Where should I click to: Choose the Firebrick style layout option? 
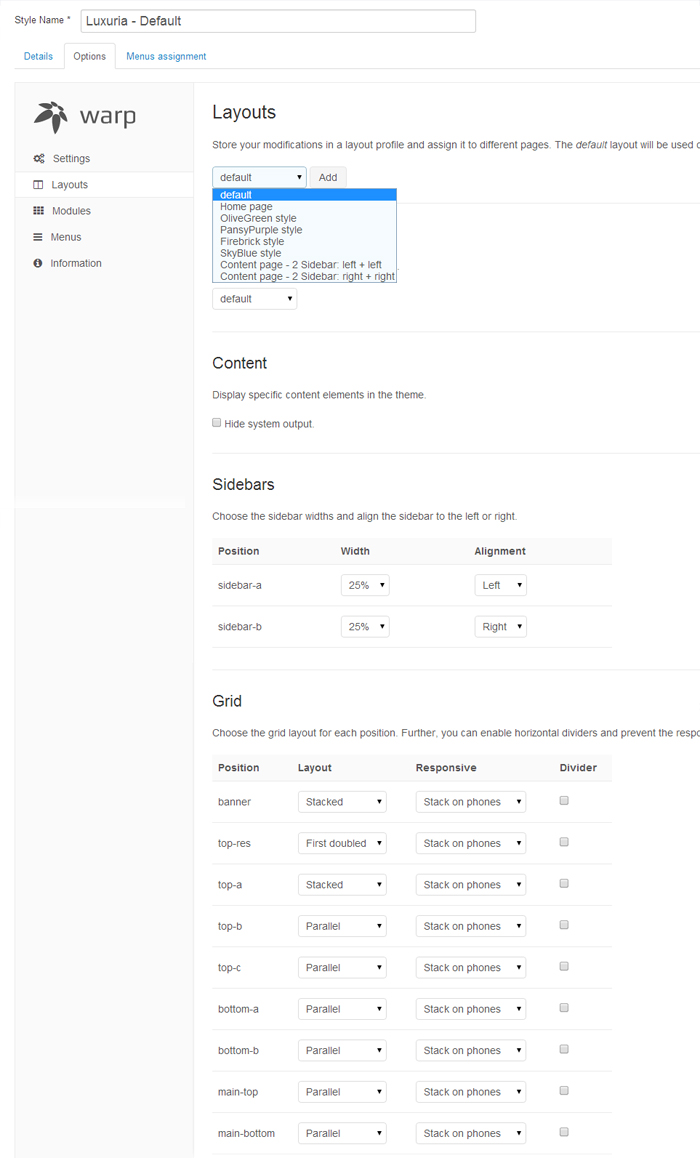tap(252, 242)
